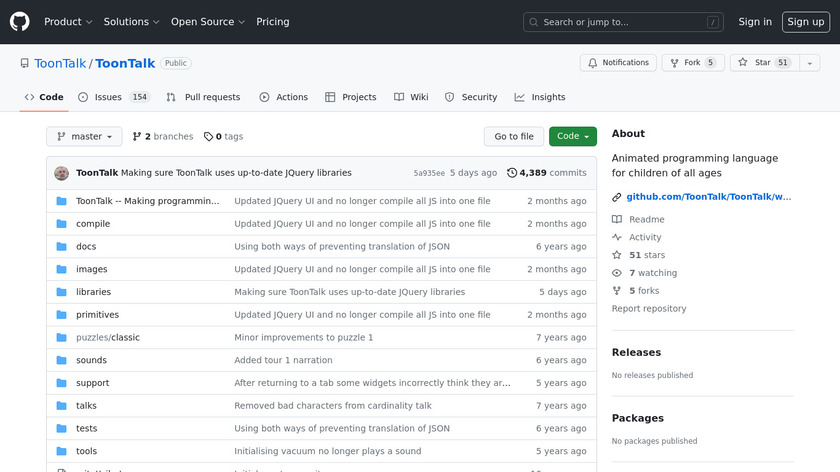Expand the Solutions menu

pyautogui.click(x=132, y=22)
